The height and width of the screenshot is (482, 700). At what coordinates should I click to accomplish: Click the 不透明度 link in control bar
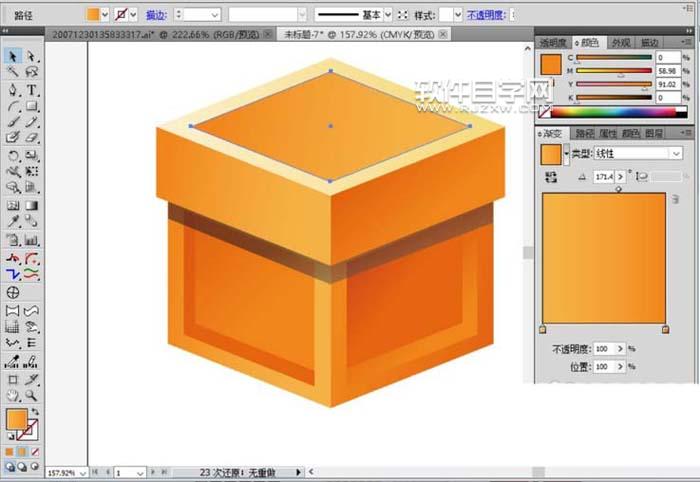tap(486, 15)
